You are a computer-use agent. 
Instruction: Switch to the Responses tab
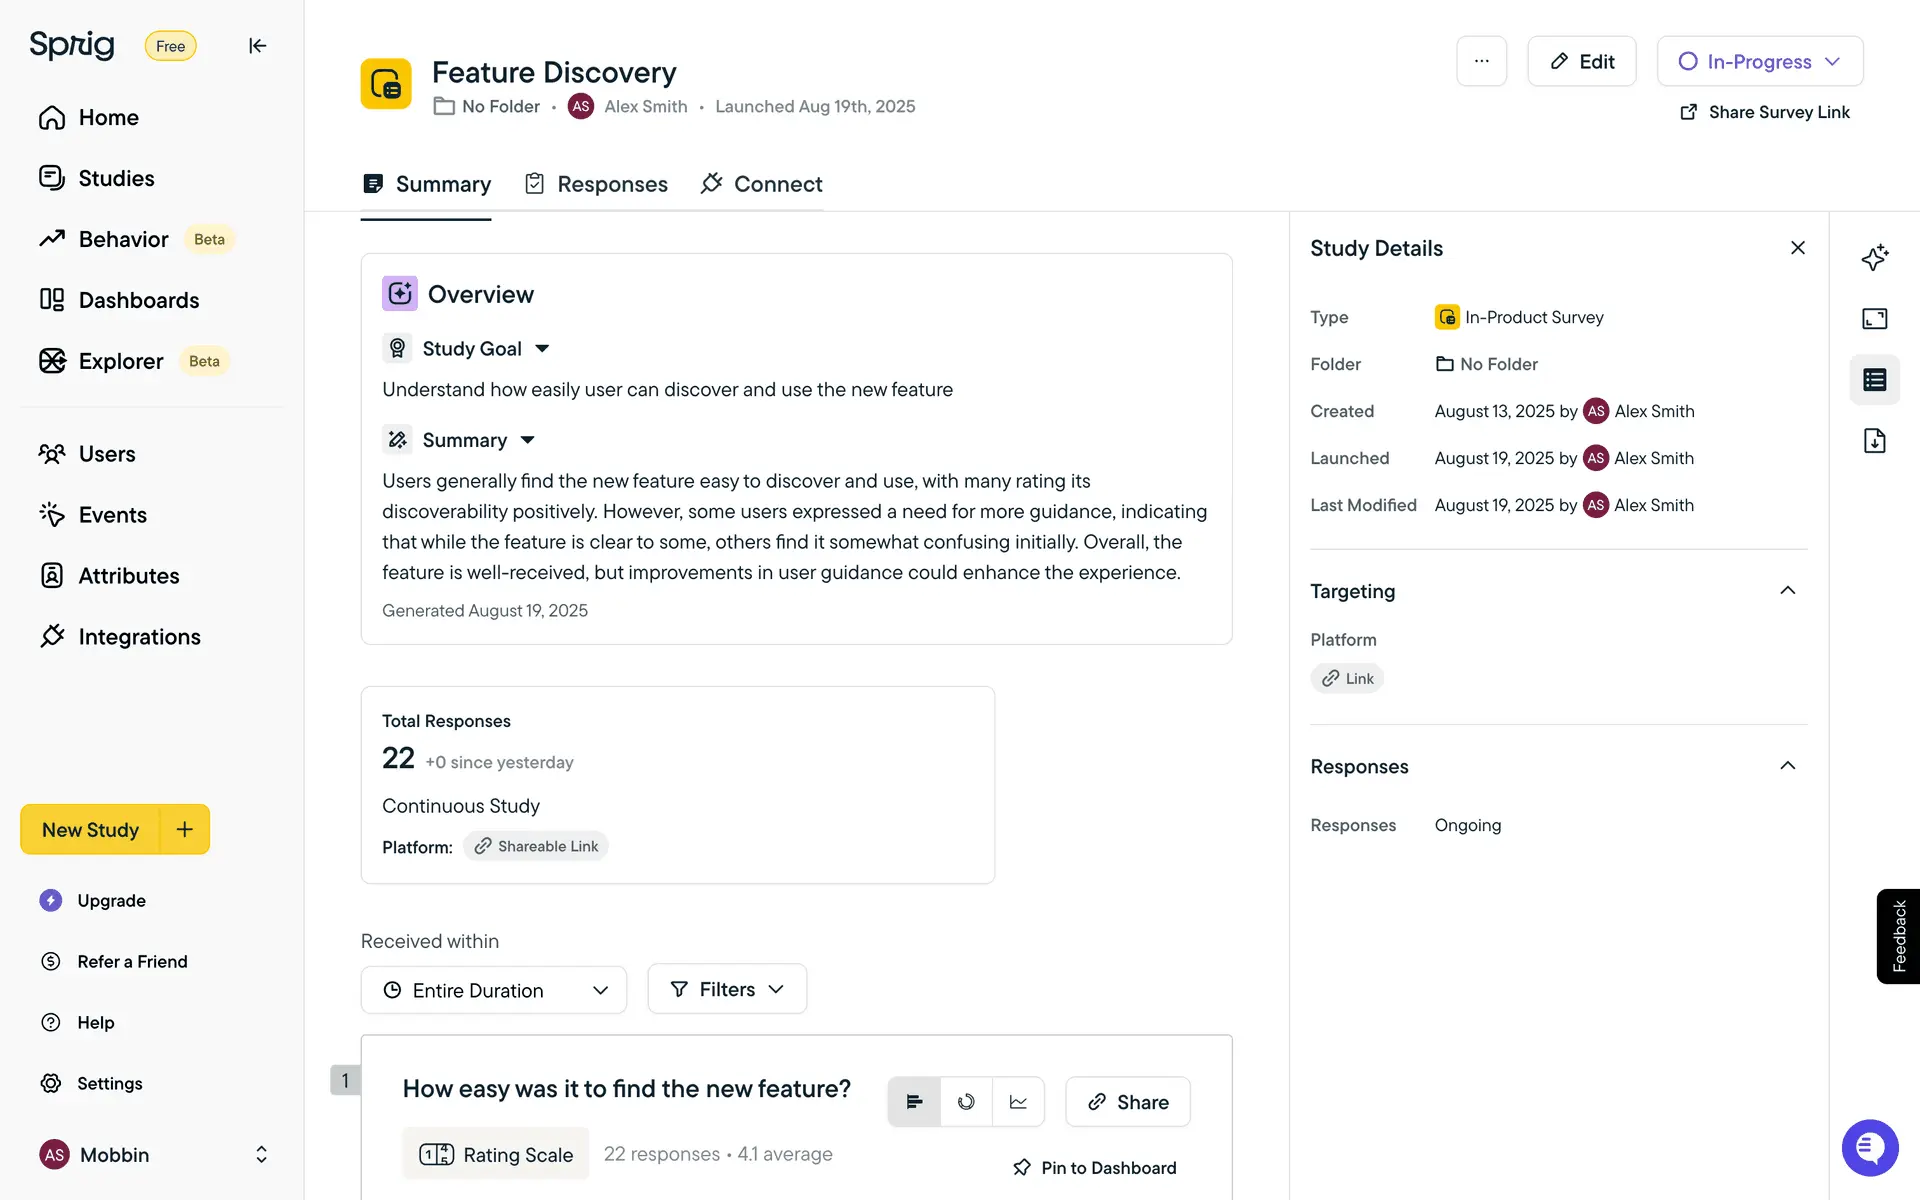(596, 184)
